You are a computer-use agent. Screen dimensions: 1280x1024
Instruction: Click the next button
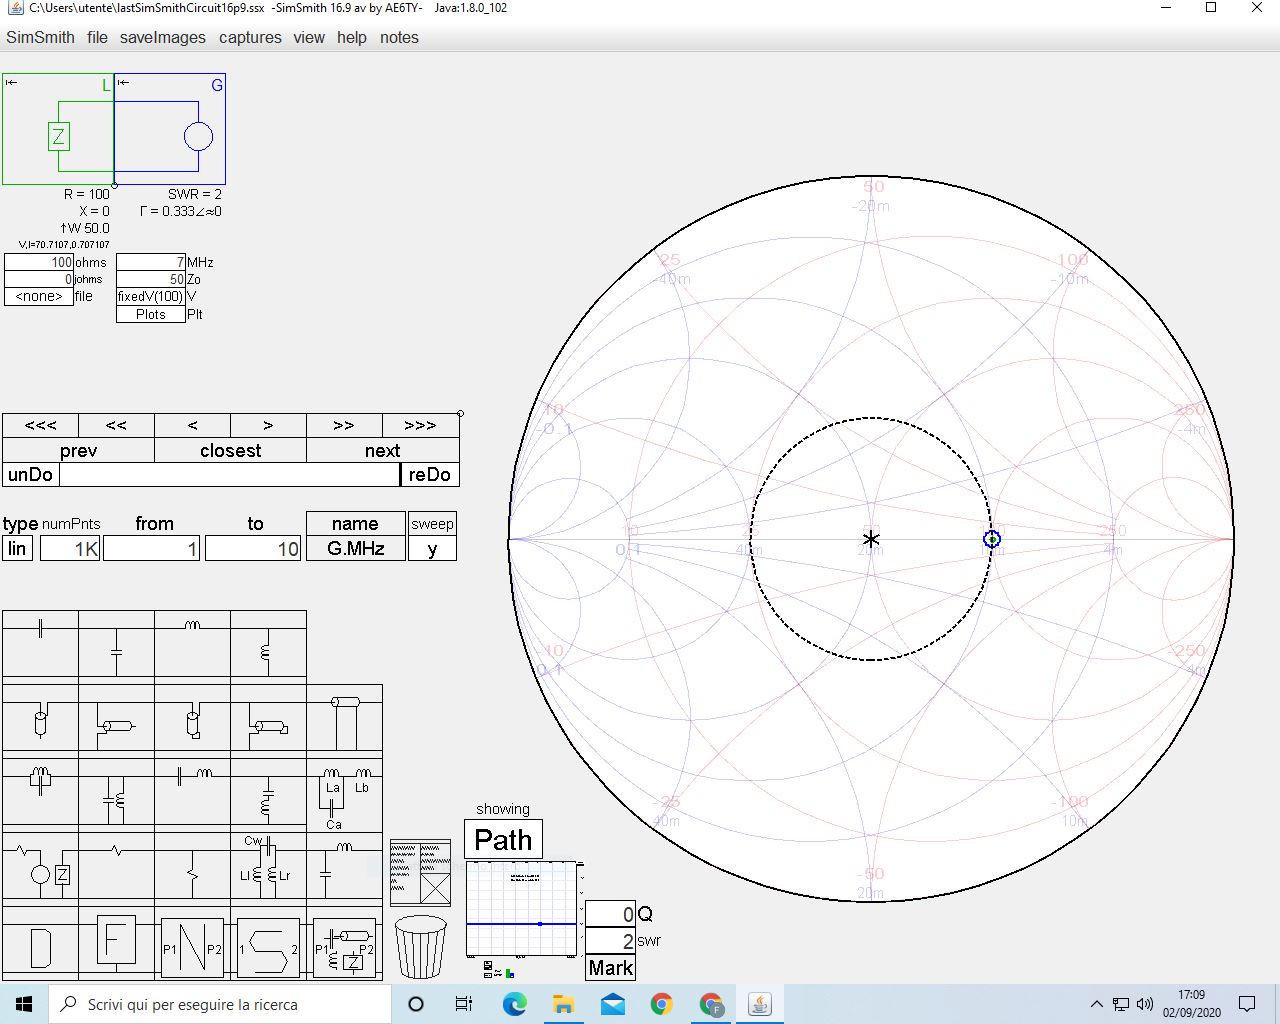383,450
